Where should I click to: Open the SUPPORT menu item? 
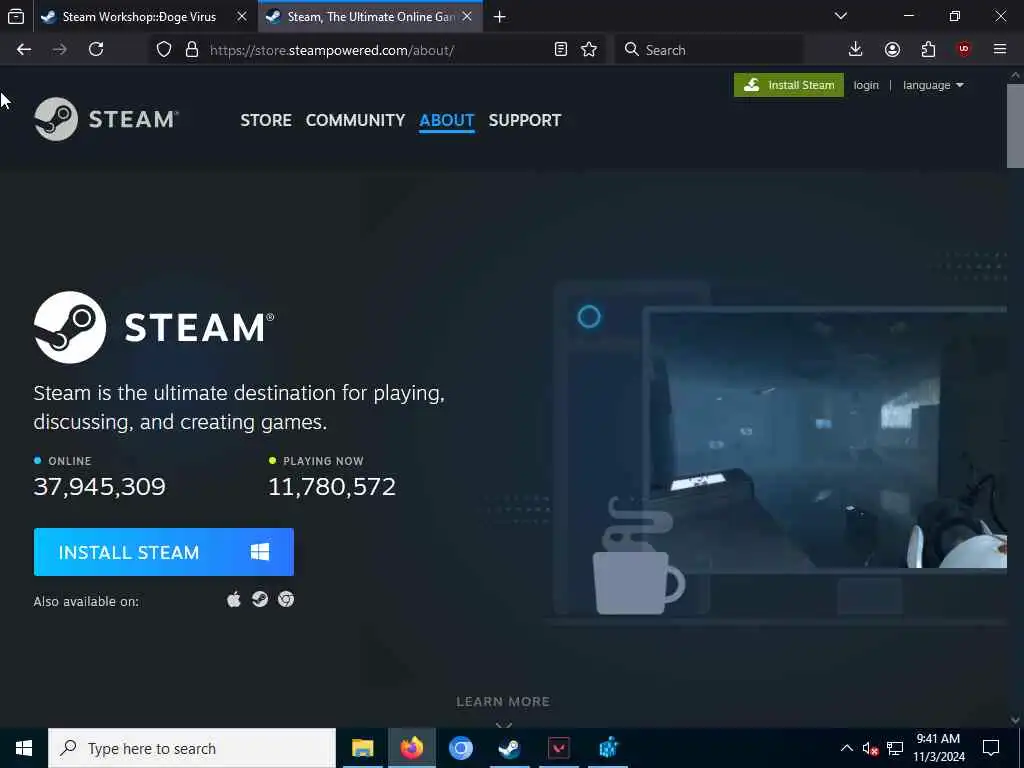(525, 120)
